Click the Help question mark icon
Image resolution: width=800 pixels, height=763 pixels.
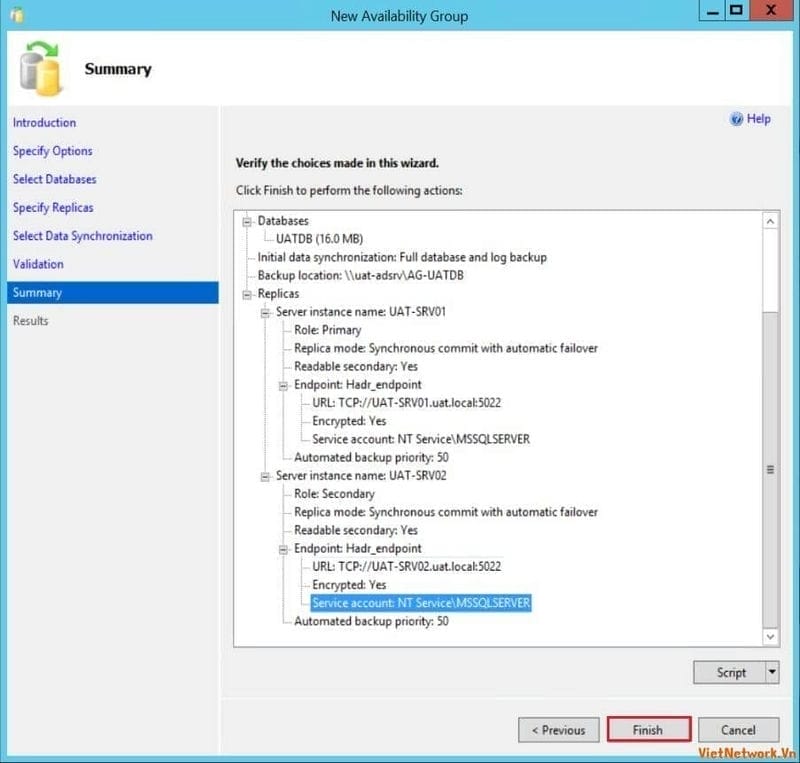pos(737,119)
